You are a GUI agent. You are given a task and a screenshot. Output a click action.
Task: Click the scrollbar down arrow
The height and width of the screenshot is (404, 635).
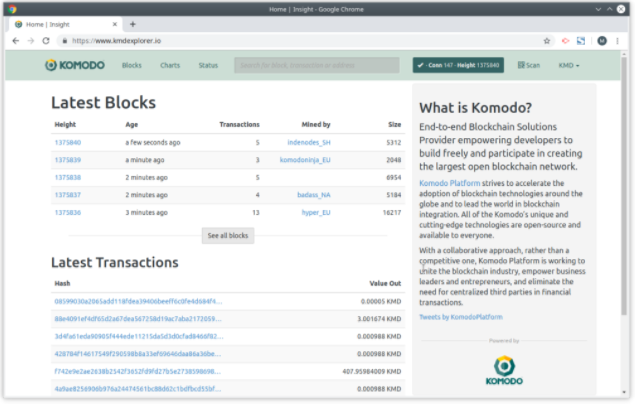coord(624,392)
